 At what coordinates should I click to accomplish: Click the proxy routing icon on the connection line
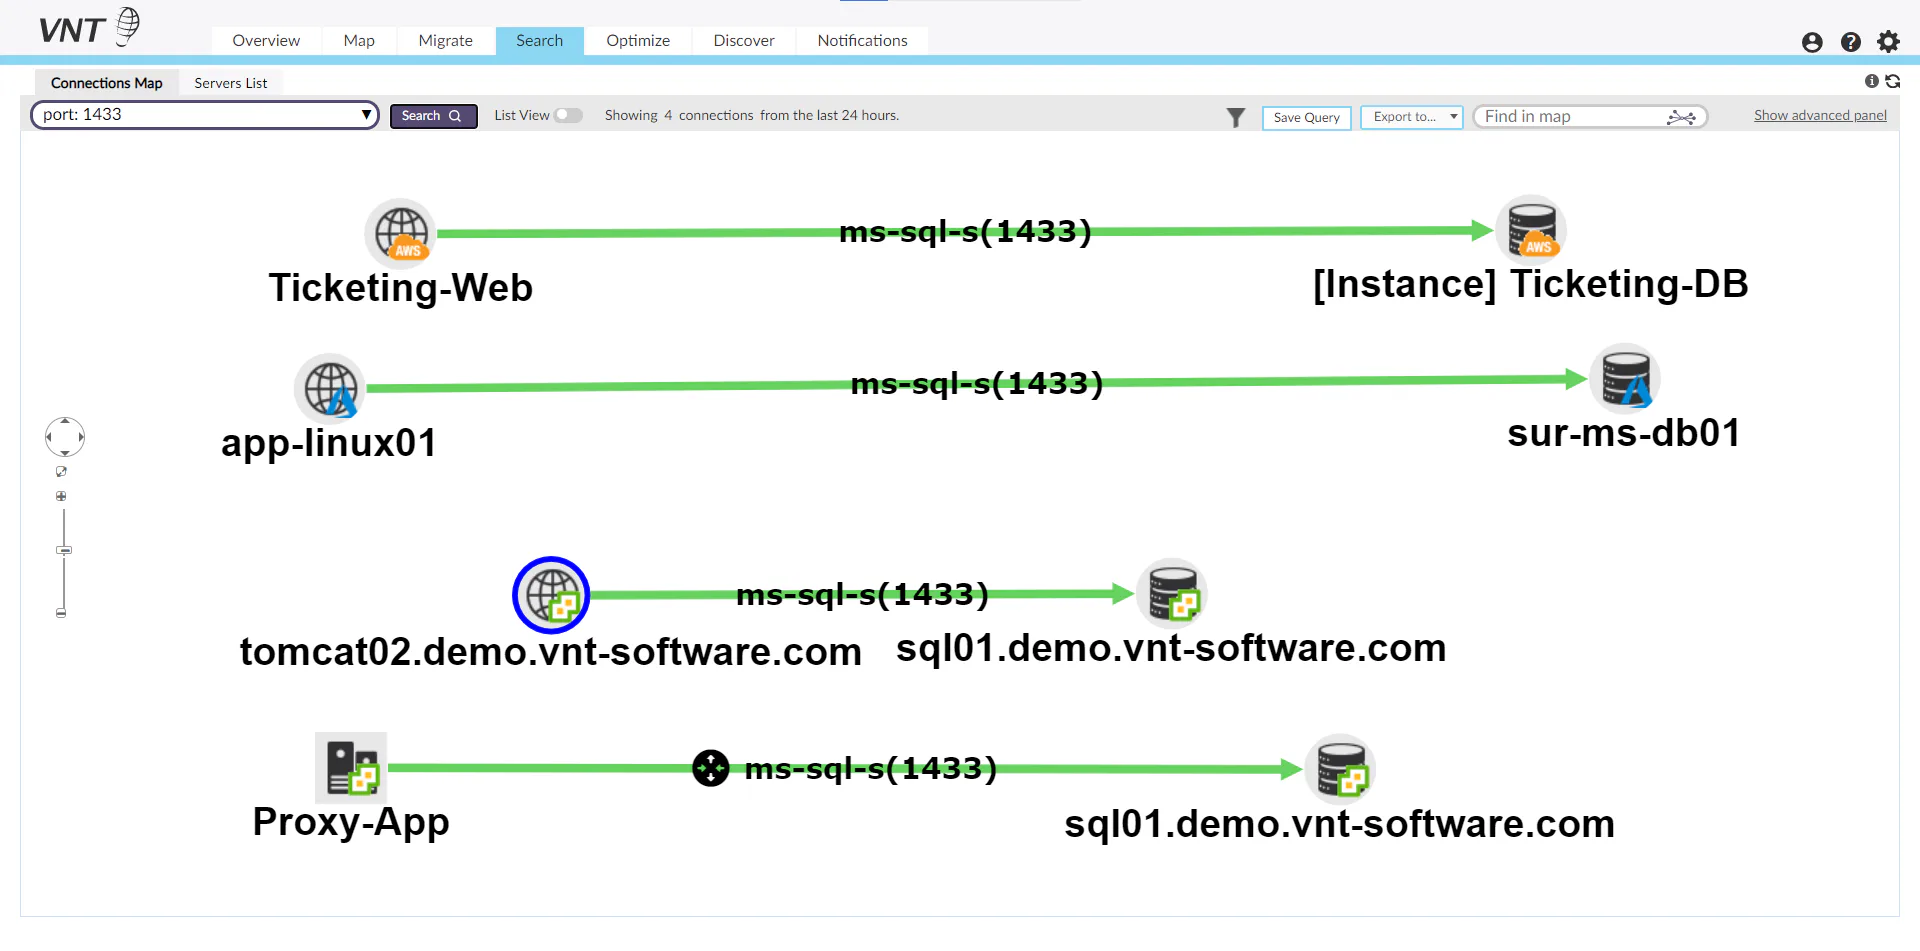711,768
